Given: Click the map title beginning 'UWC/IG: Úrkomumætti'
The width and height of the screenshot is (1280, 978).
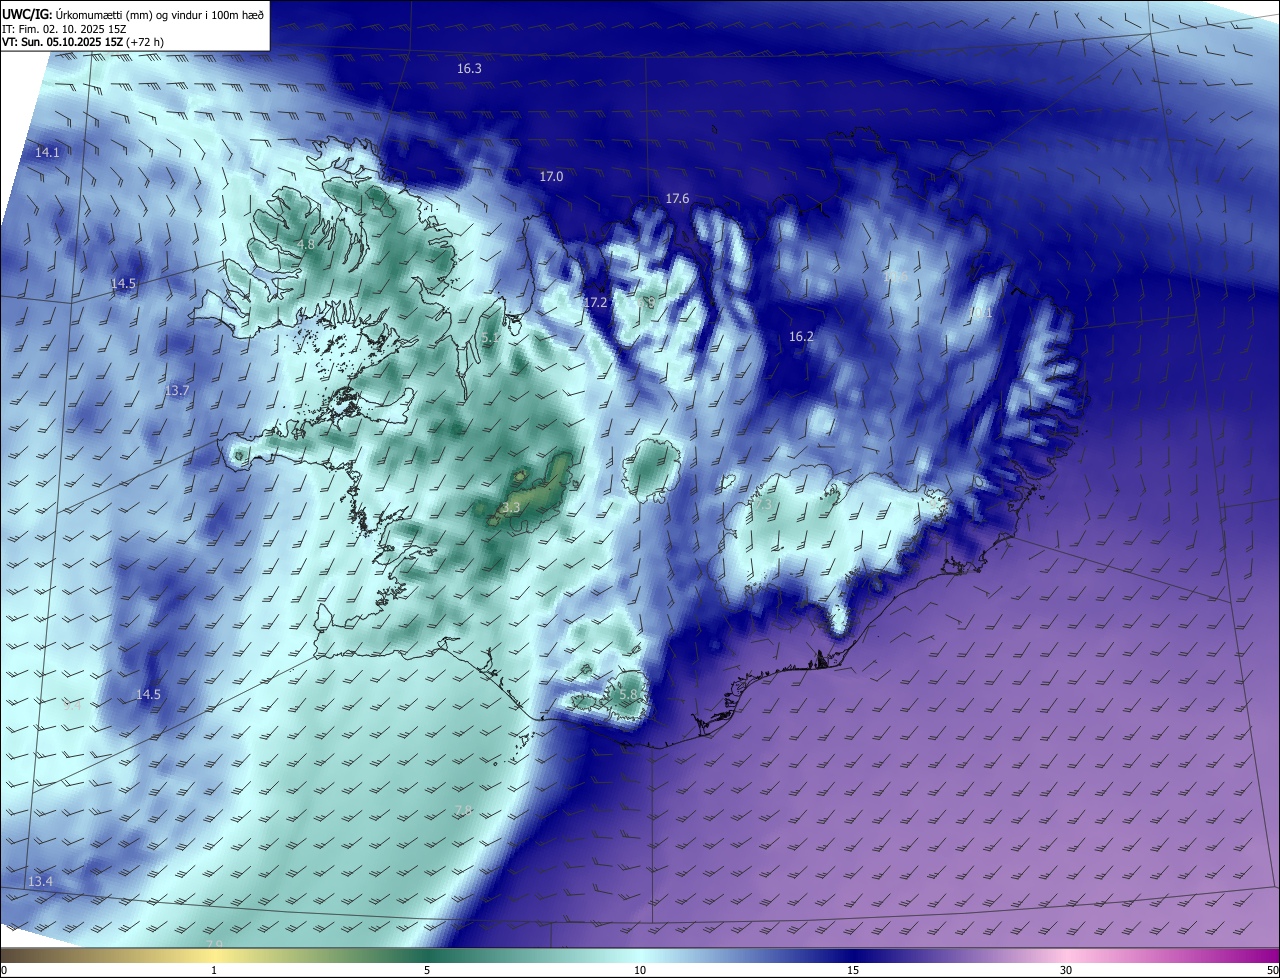Looking at the screenshot, I should click(133, 14).
